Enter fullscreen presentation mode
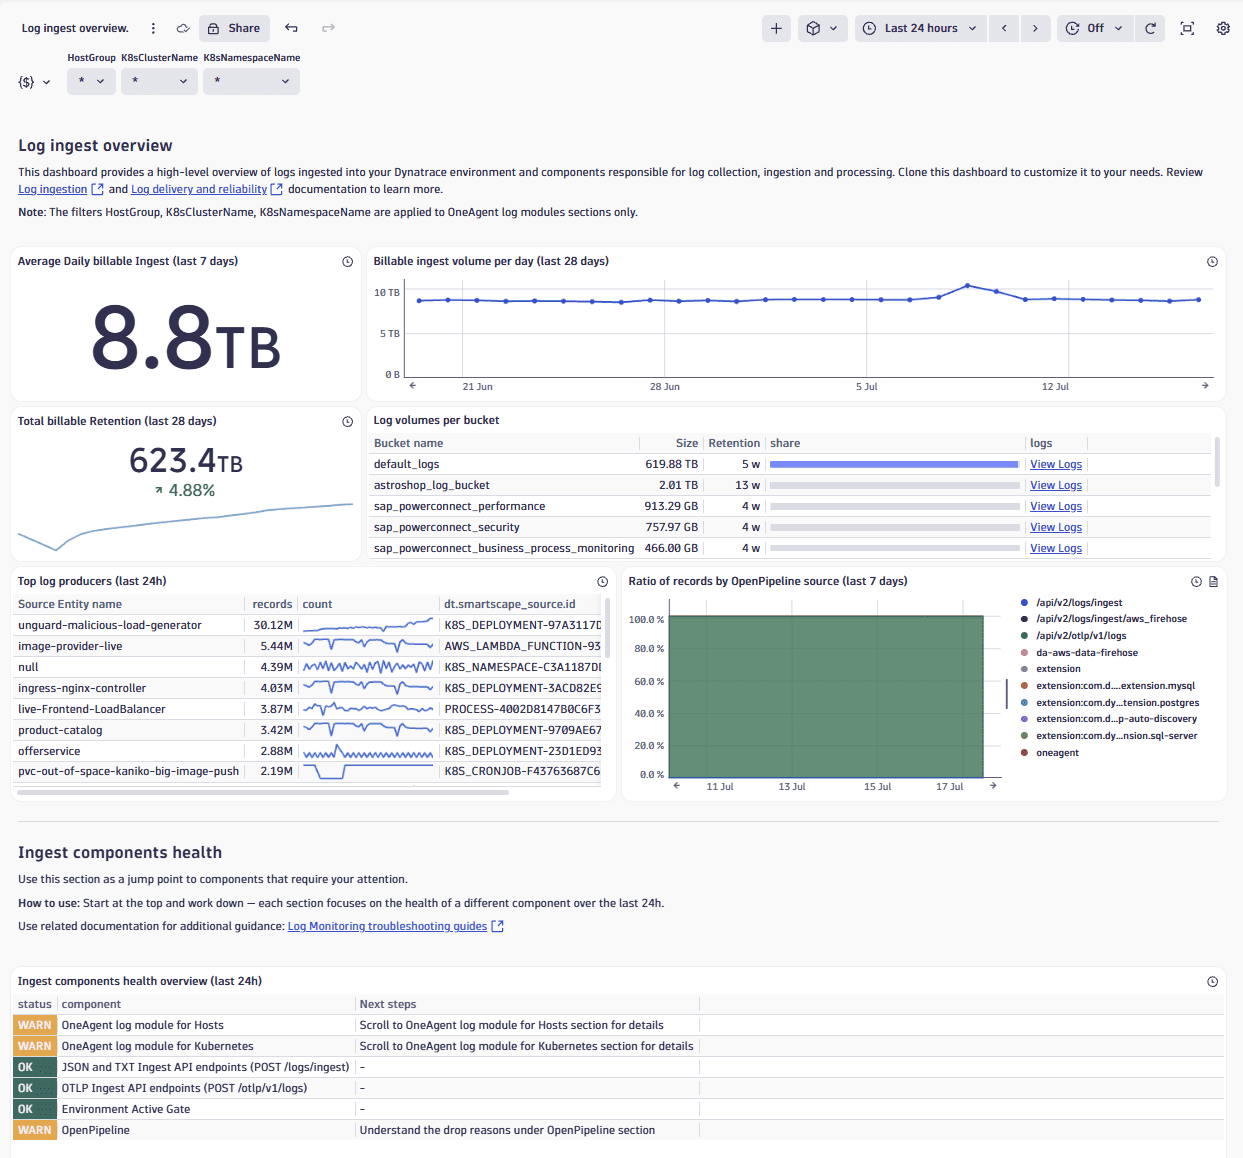Viewport: 1243px width, 1158px height. click(1187, 28)
